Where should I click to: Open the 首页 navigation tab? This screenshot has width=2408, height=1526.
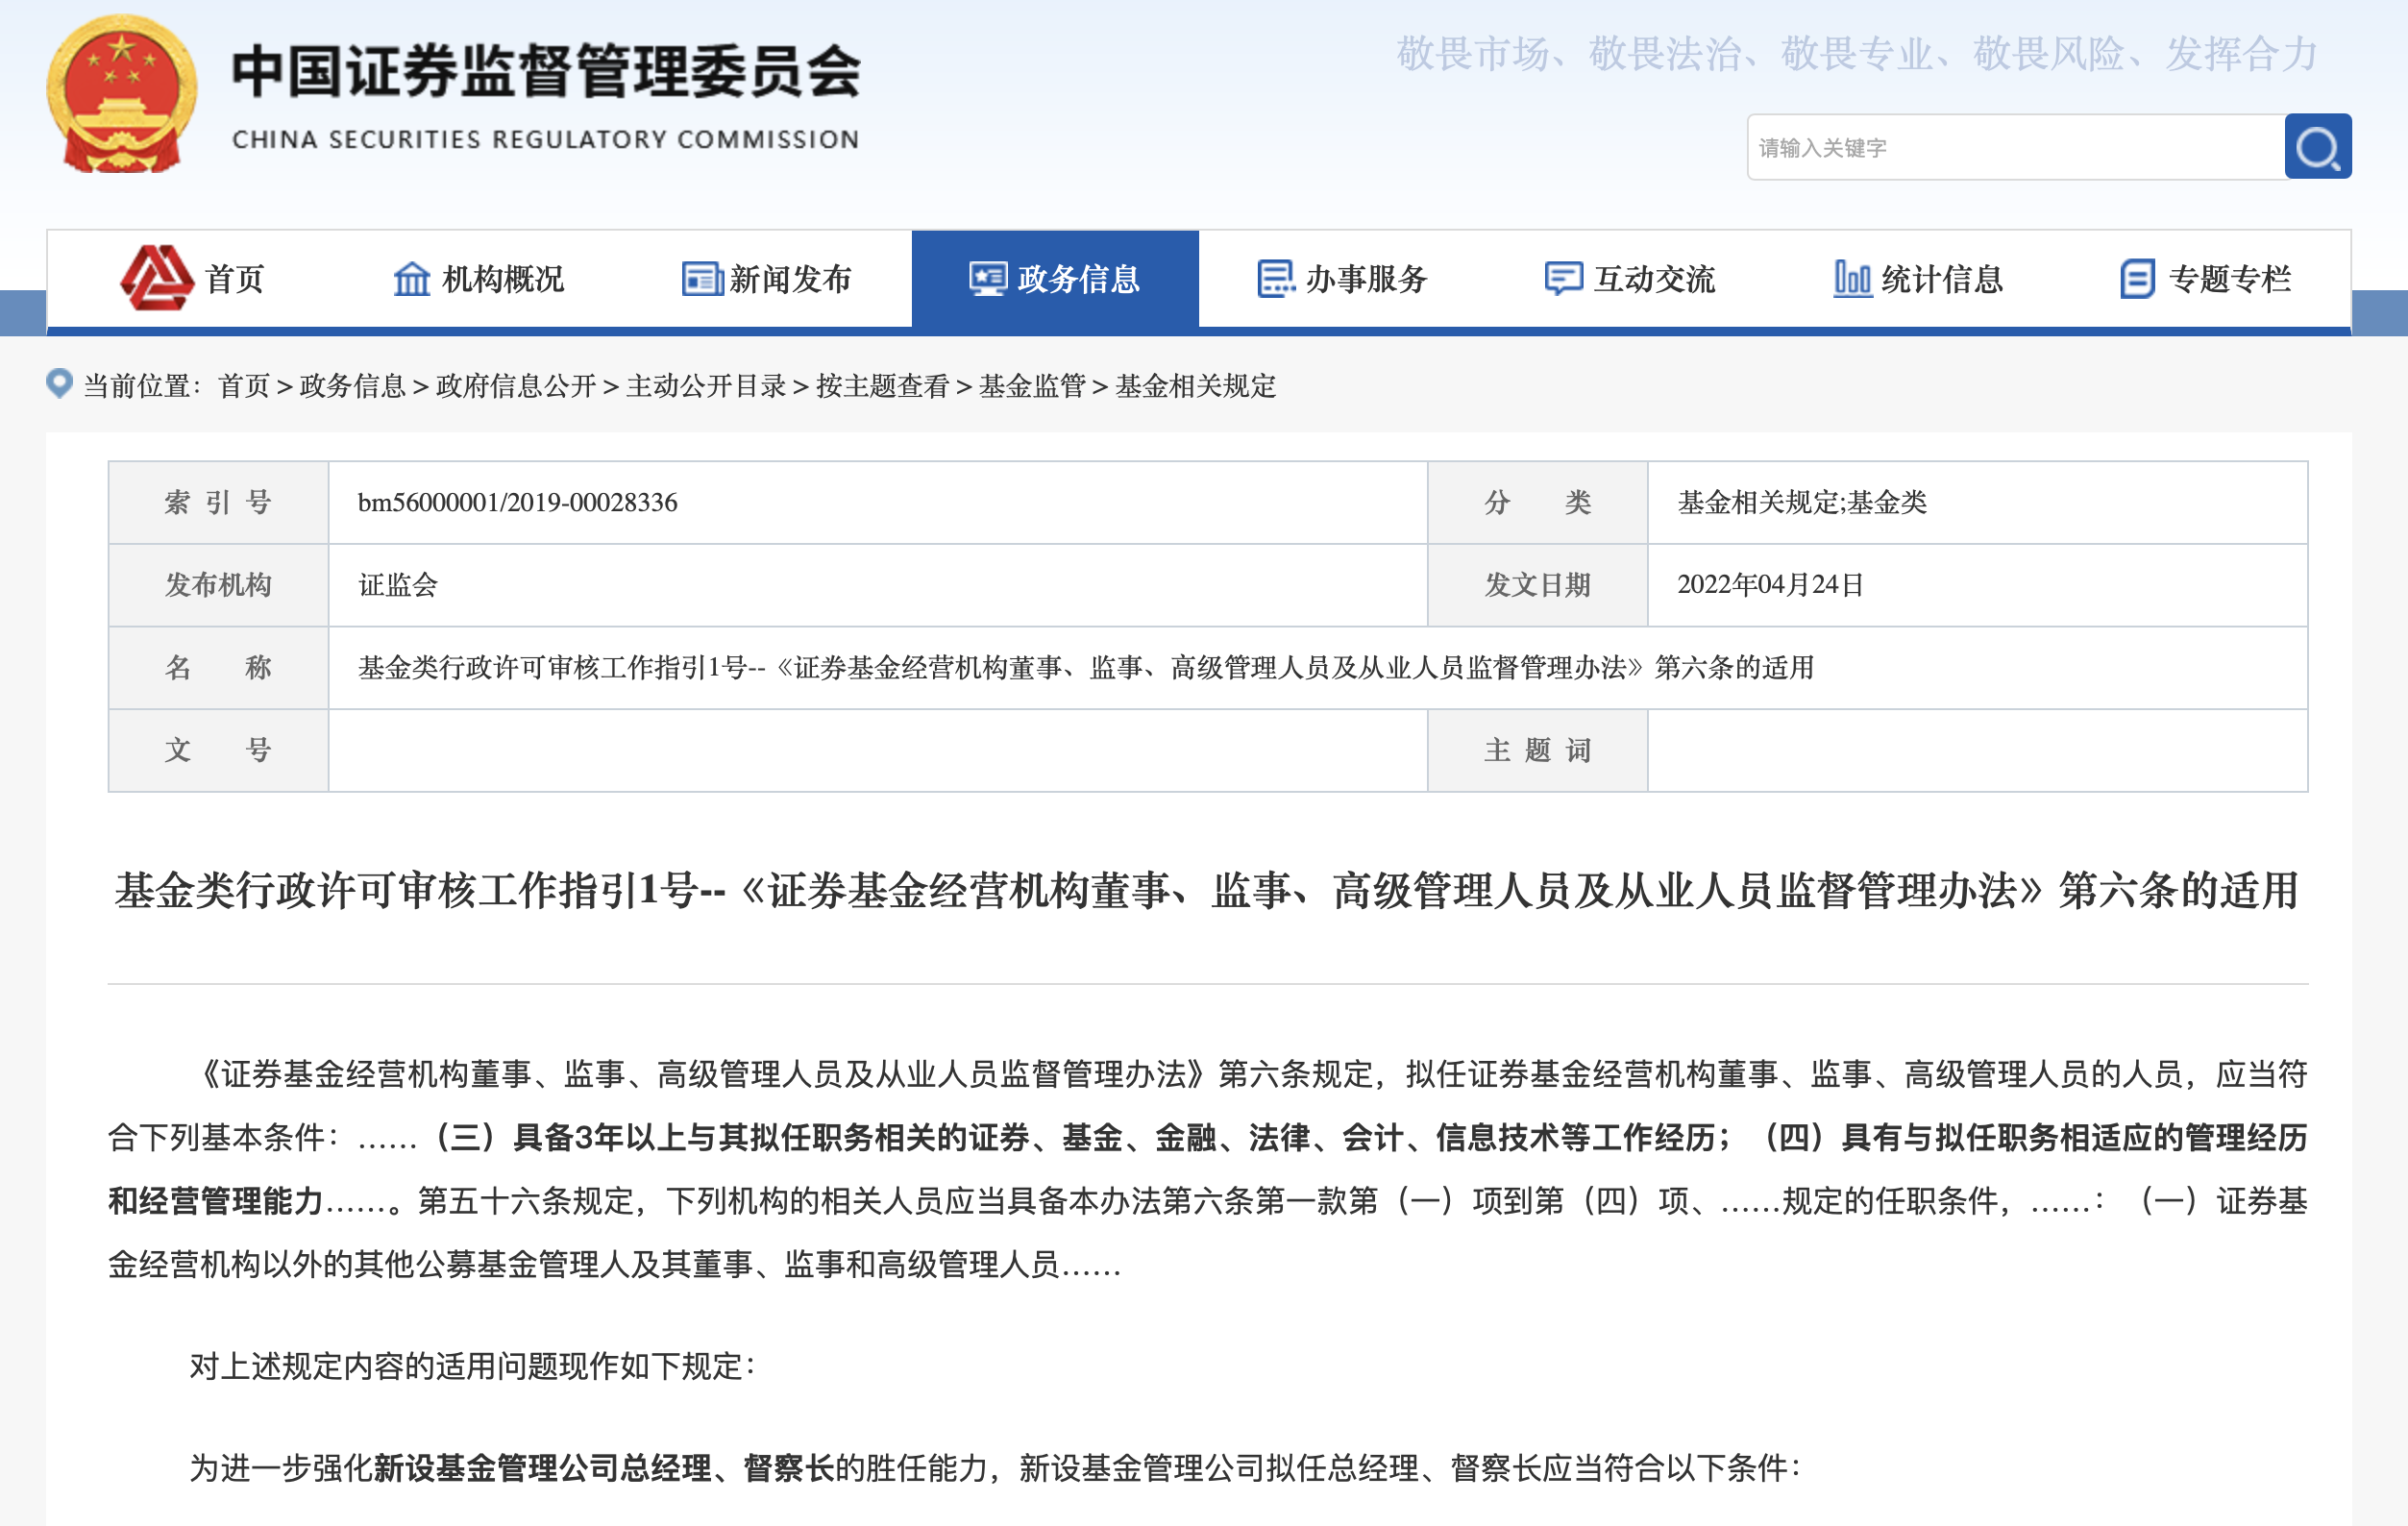pyautogui.click(x=234, y=279)
